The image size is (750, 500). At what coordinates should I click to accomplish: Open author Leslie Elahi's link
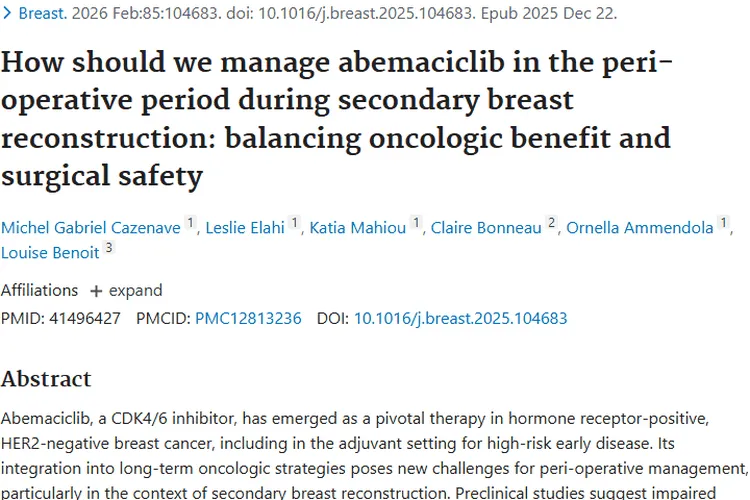pyautogui.click(x=246, y=228)
